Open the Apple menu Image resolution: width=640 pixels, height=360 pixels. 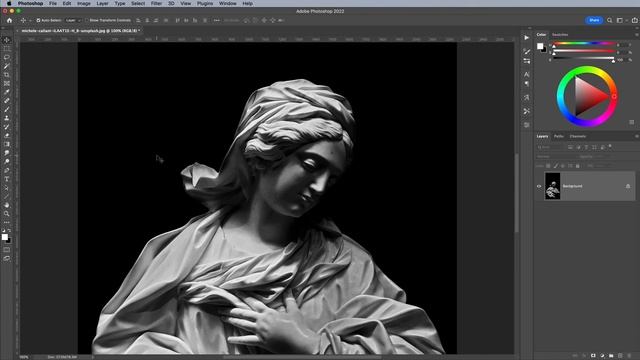click(x=9, y=3)
